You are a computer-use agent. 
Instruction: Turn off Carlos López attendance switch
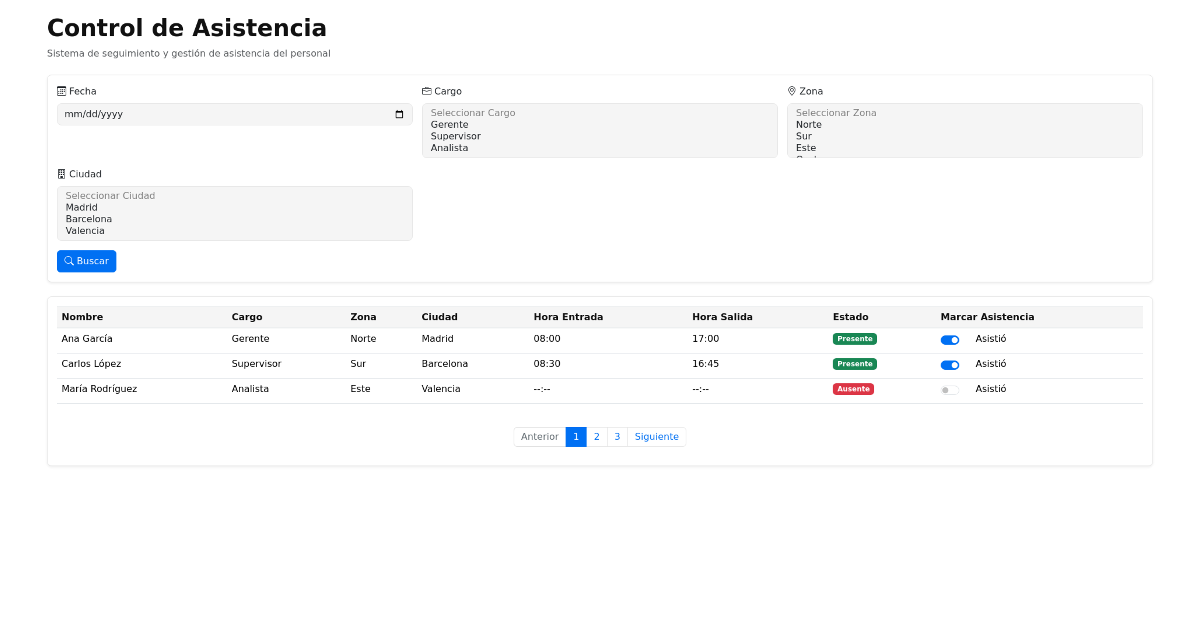[948, 364]
